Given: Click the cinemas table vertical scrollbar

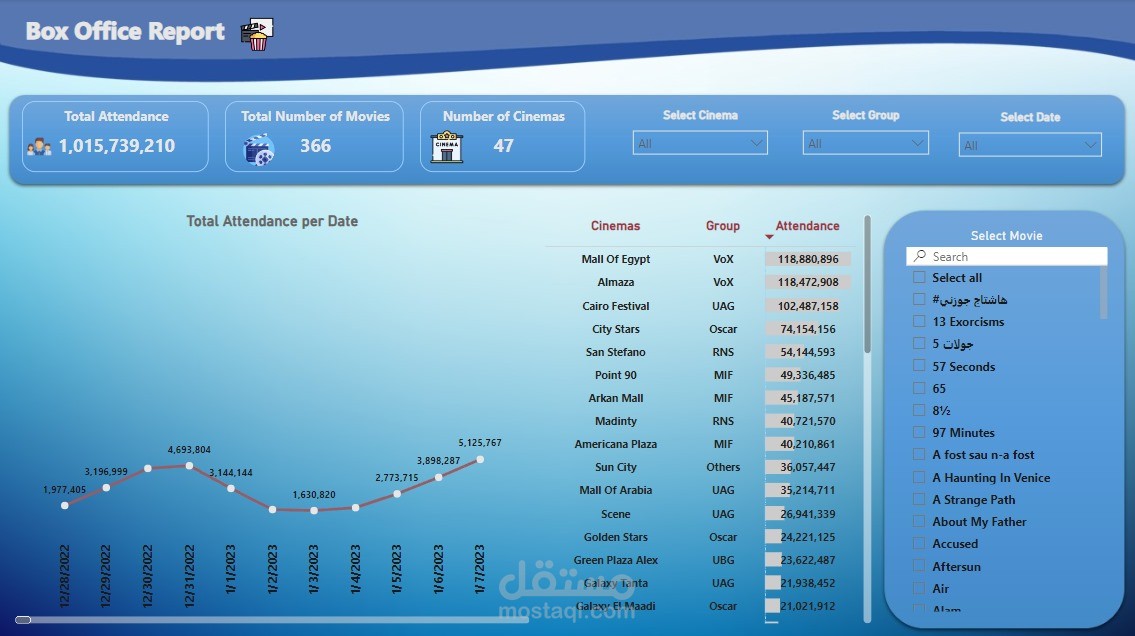Looking at the screenshot, I should click(x=867, y=284).
